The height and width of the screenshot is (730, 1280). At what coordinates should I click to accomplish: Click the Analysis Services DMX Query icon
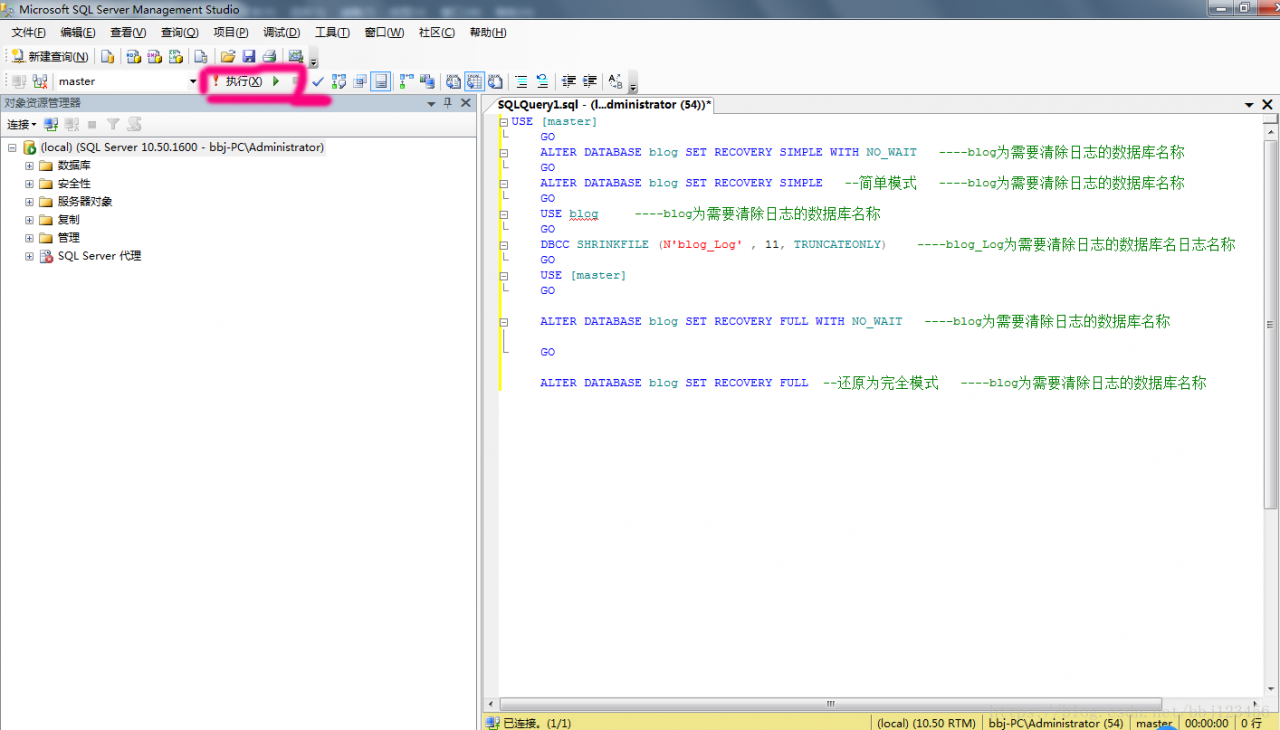click(x=155, y=56)
